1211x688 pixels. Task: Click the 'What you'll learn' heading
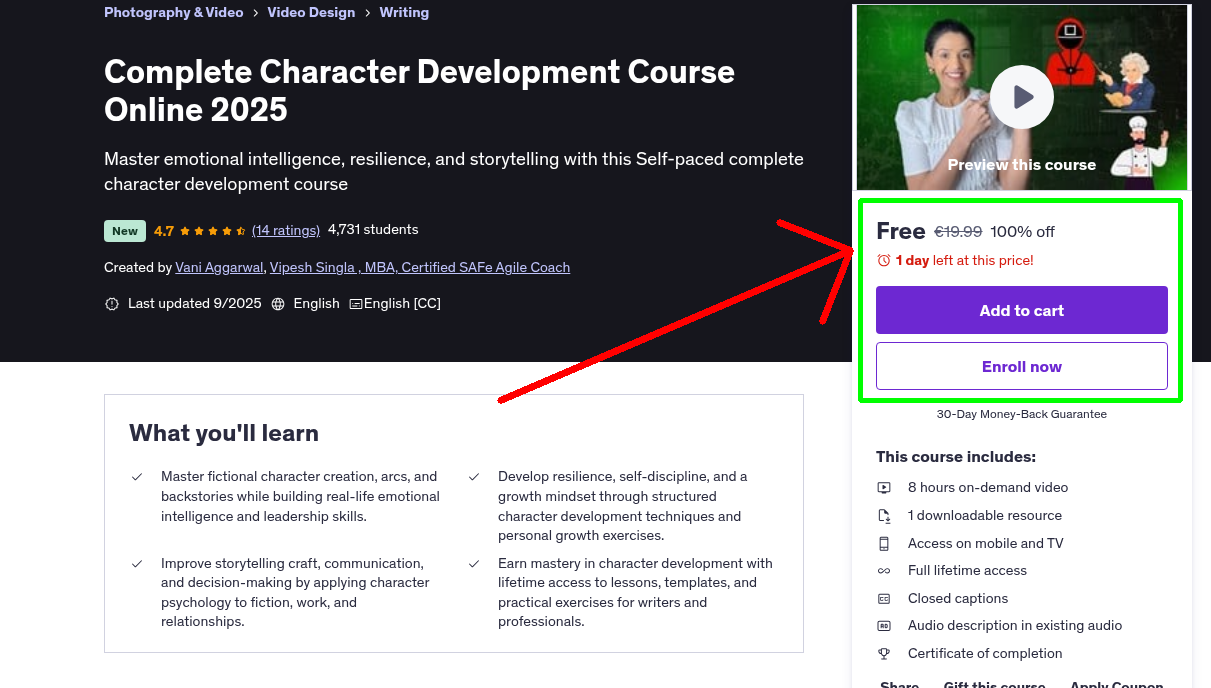click(224, 433)
